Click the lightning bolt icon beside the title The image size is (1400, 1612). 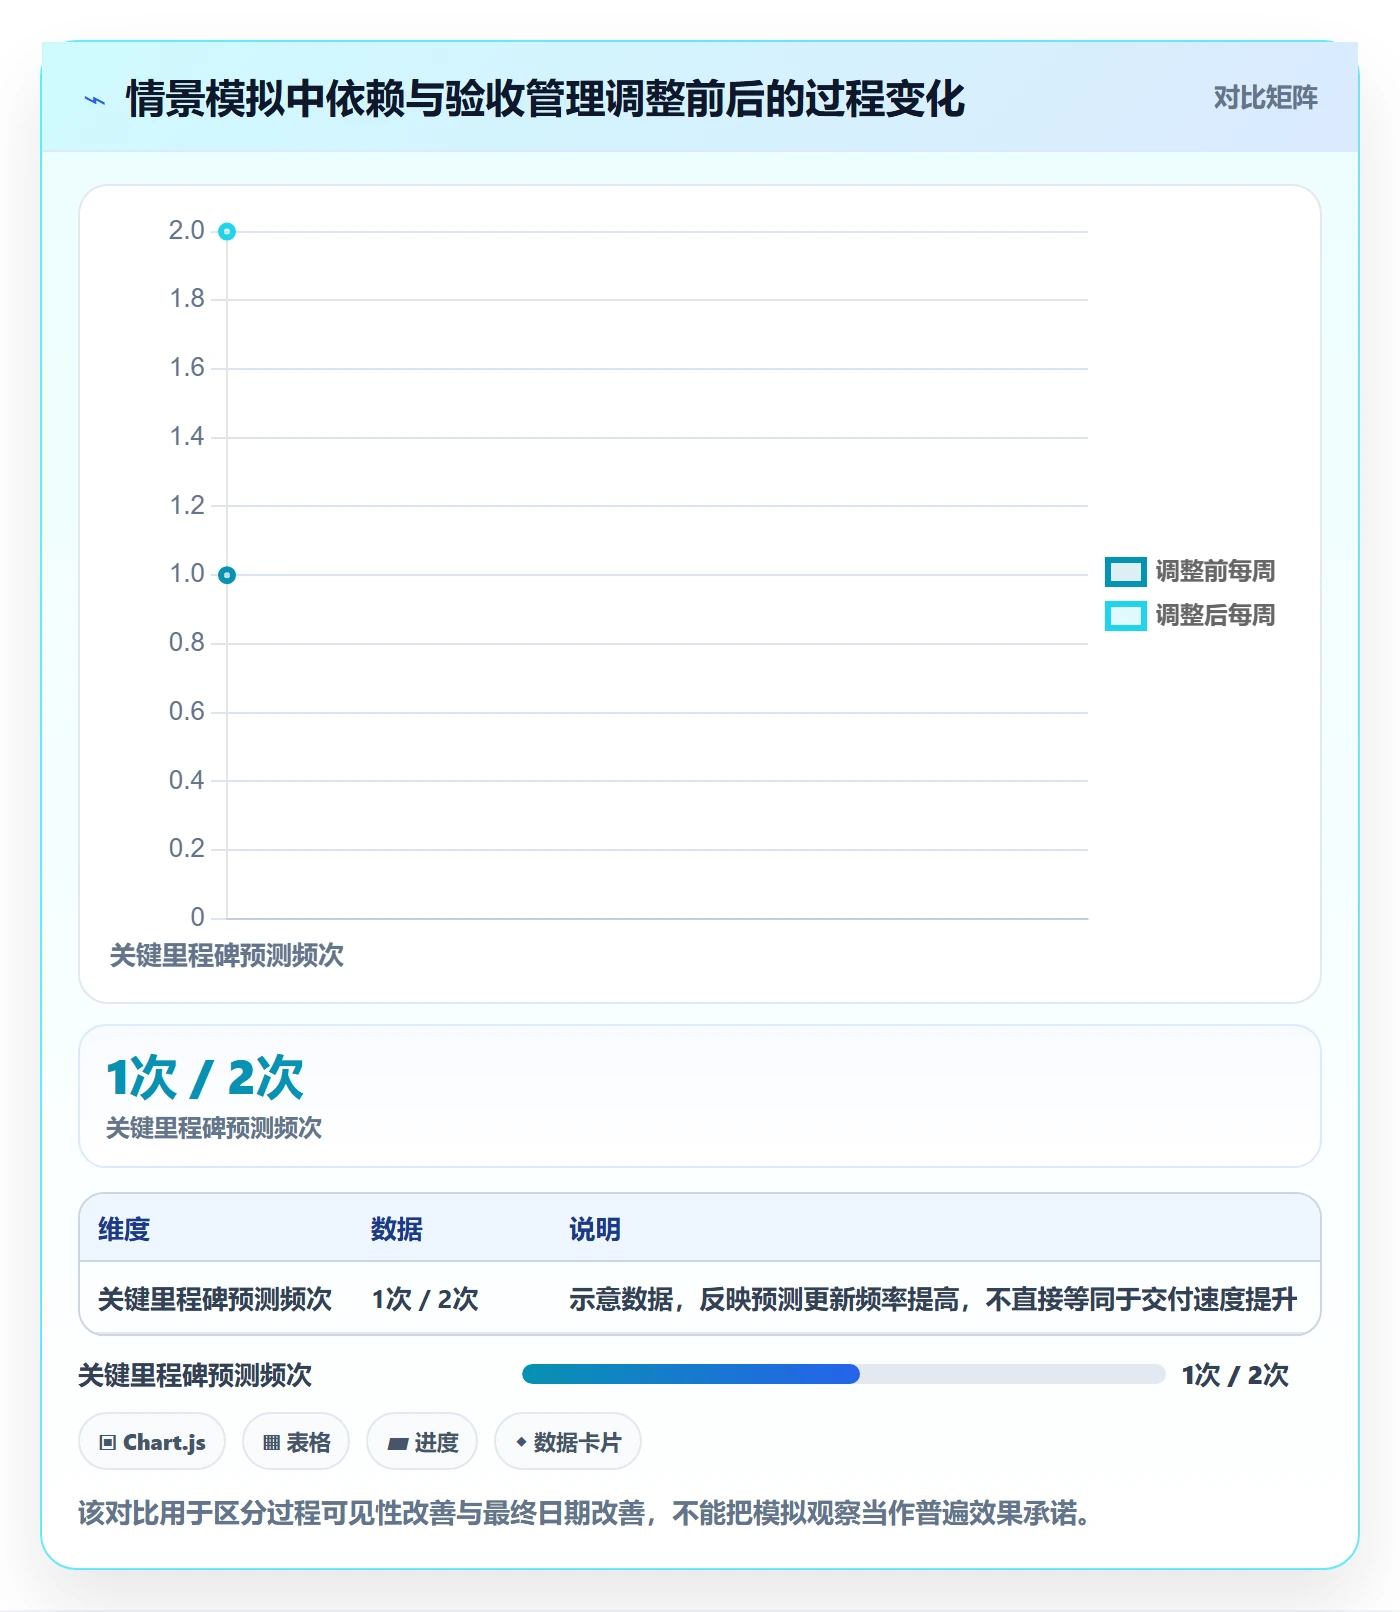point(95,100)
